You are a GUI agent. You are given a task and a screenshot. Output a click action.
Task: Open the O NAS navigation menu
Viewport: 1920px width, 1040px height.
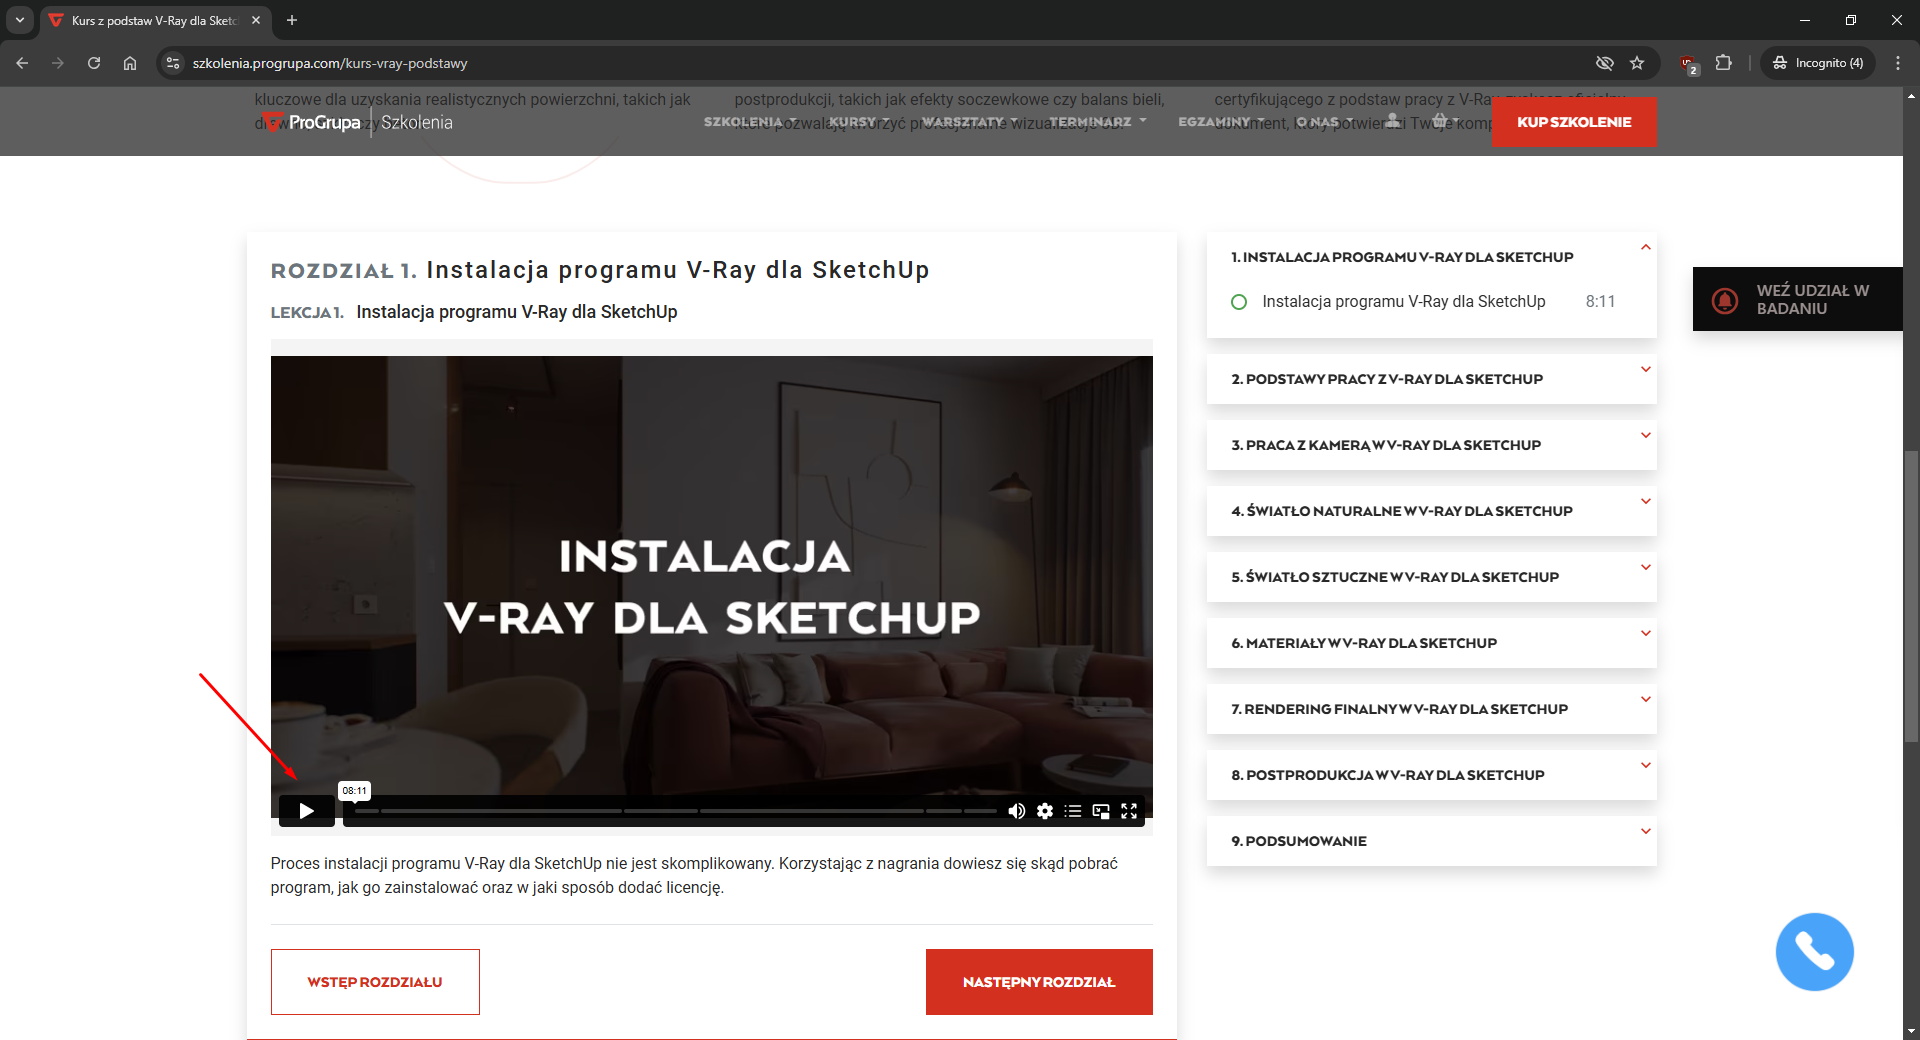1325,122
